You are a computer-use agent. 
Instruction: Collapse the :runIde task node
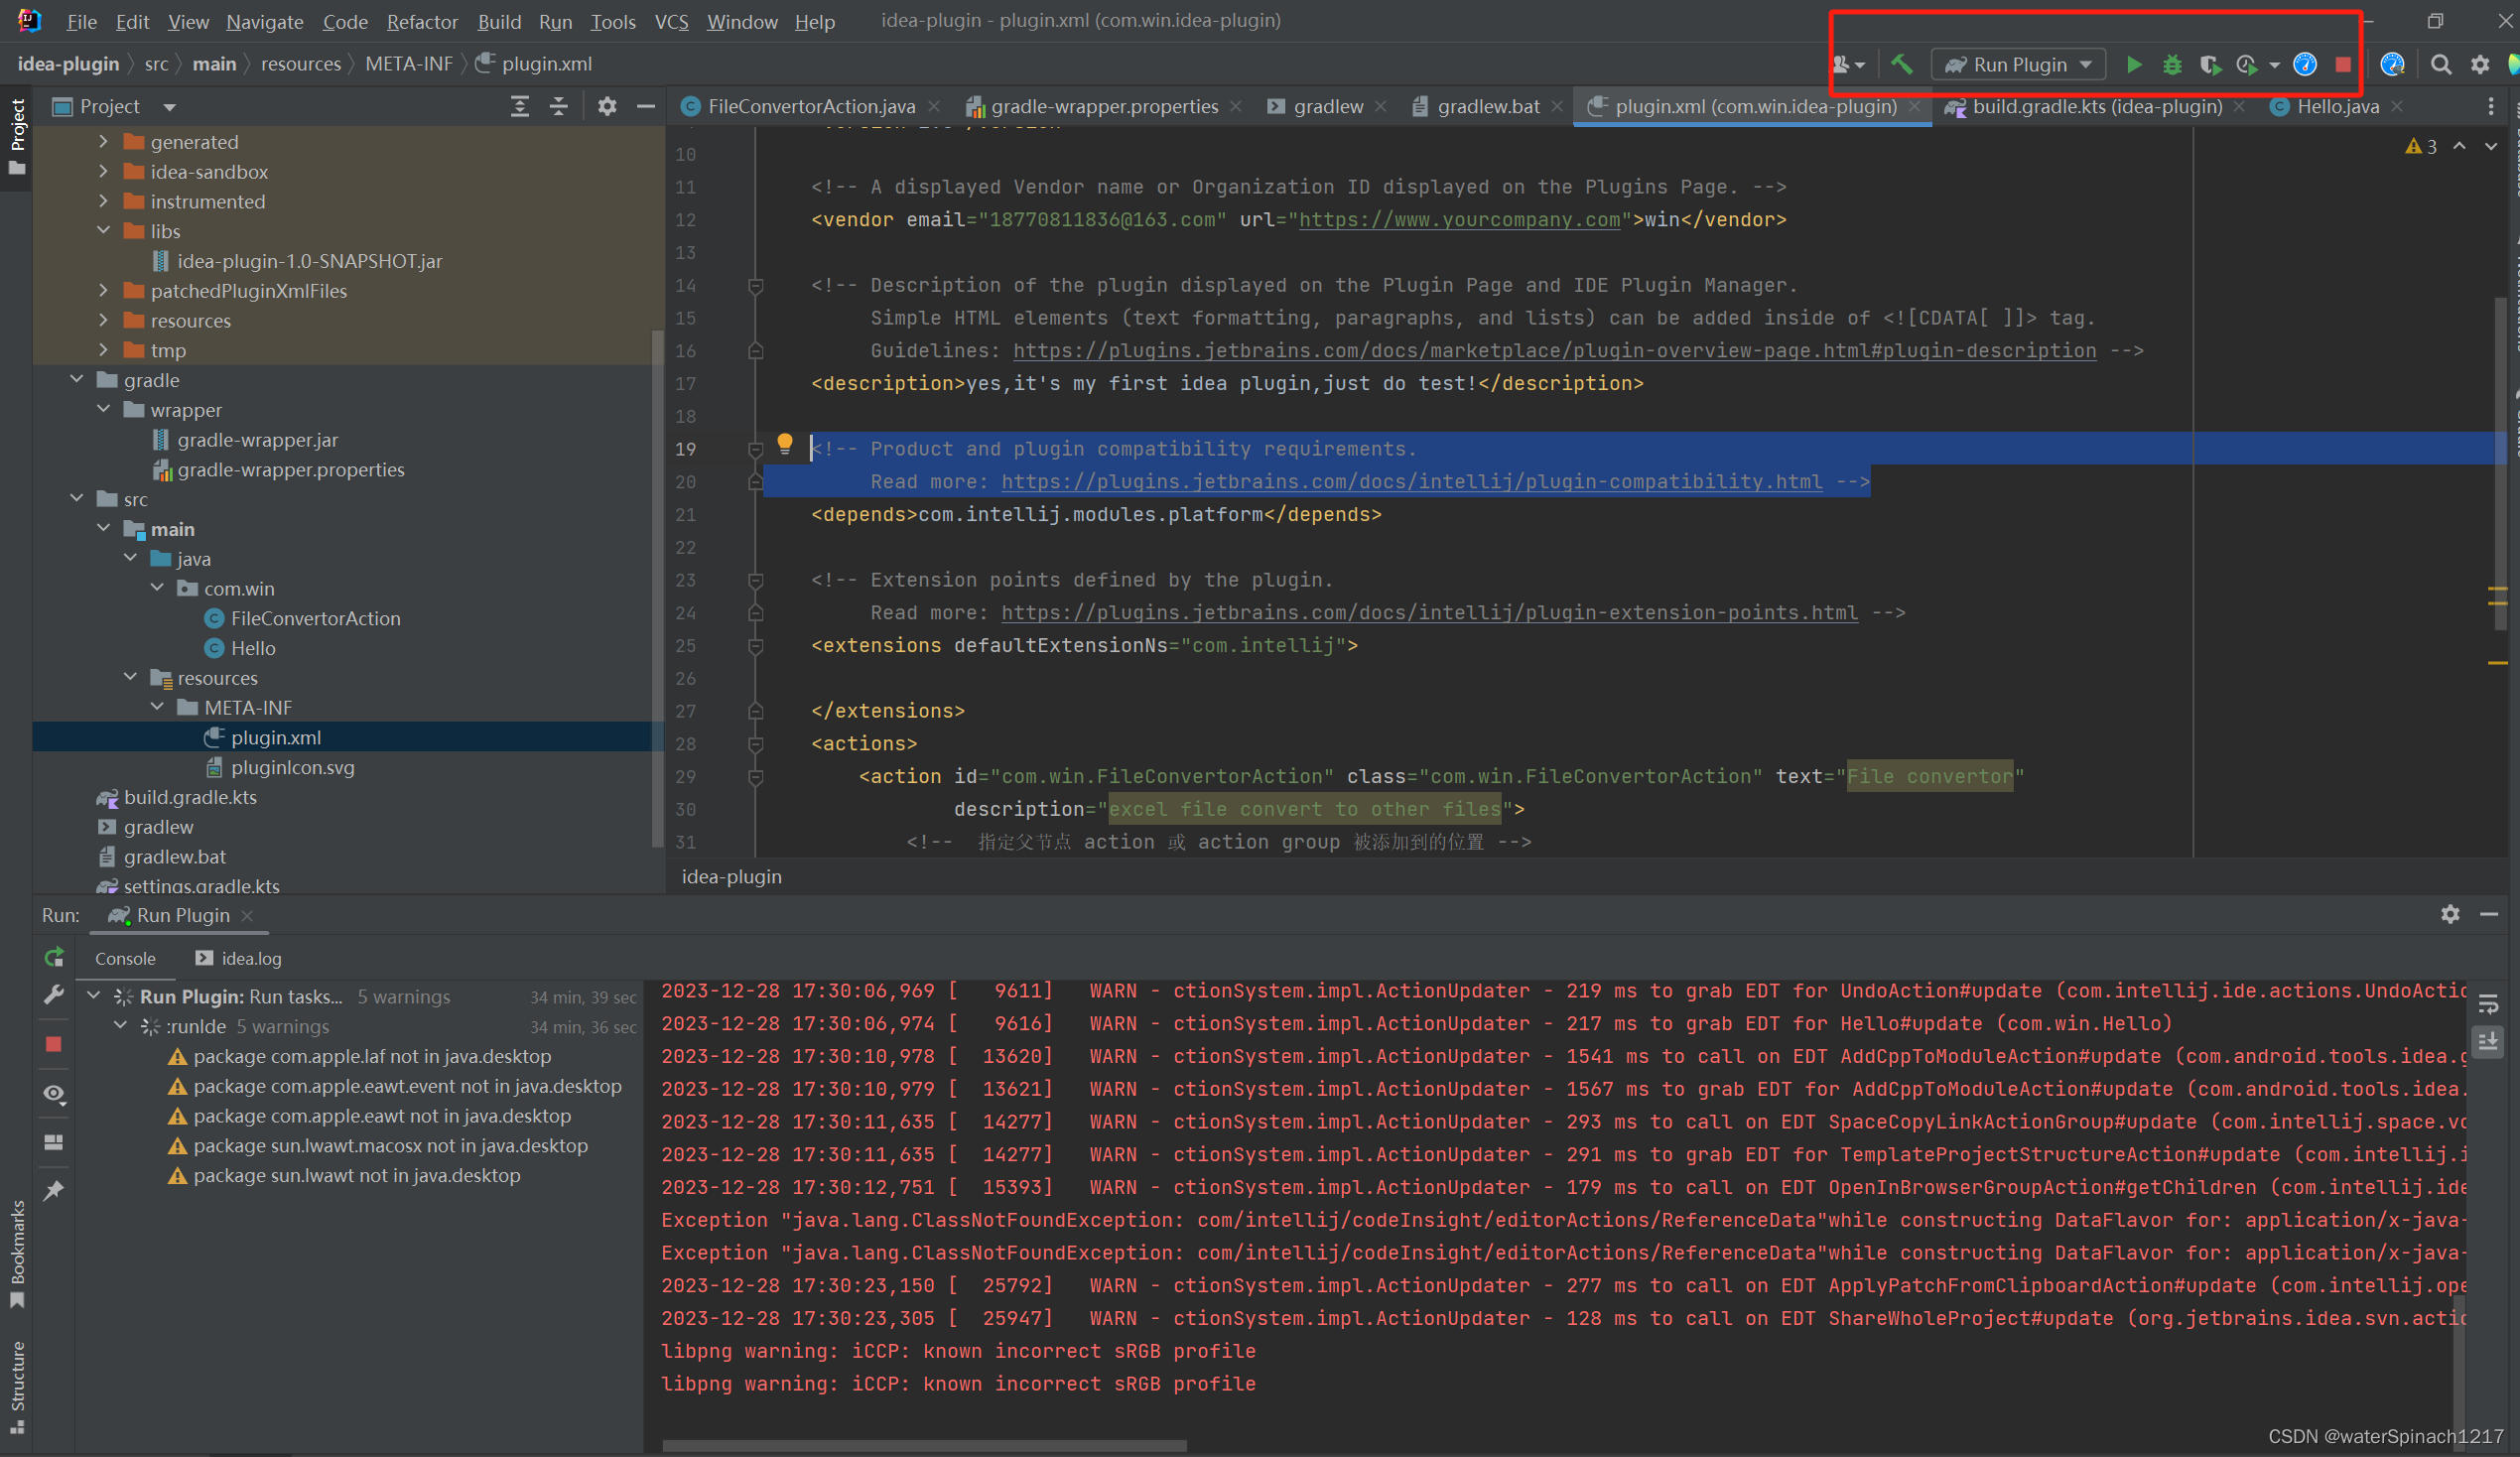click(x=120, y=1026)
